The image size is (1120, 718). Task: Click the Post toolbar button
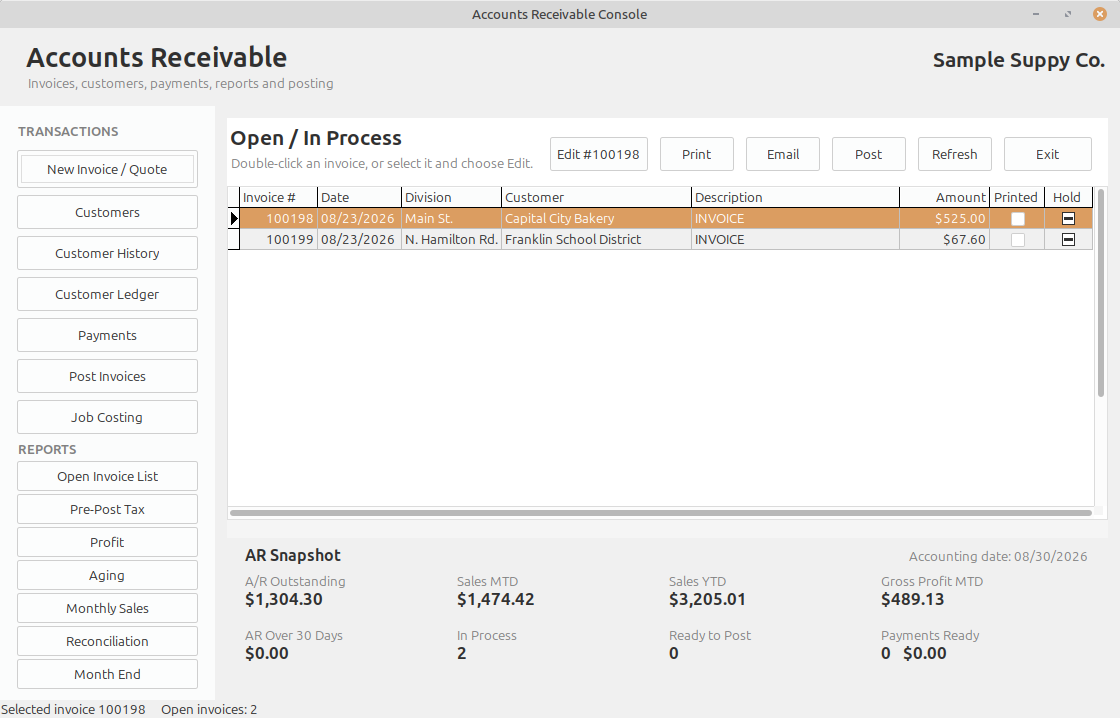(869, 154)
